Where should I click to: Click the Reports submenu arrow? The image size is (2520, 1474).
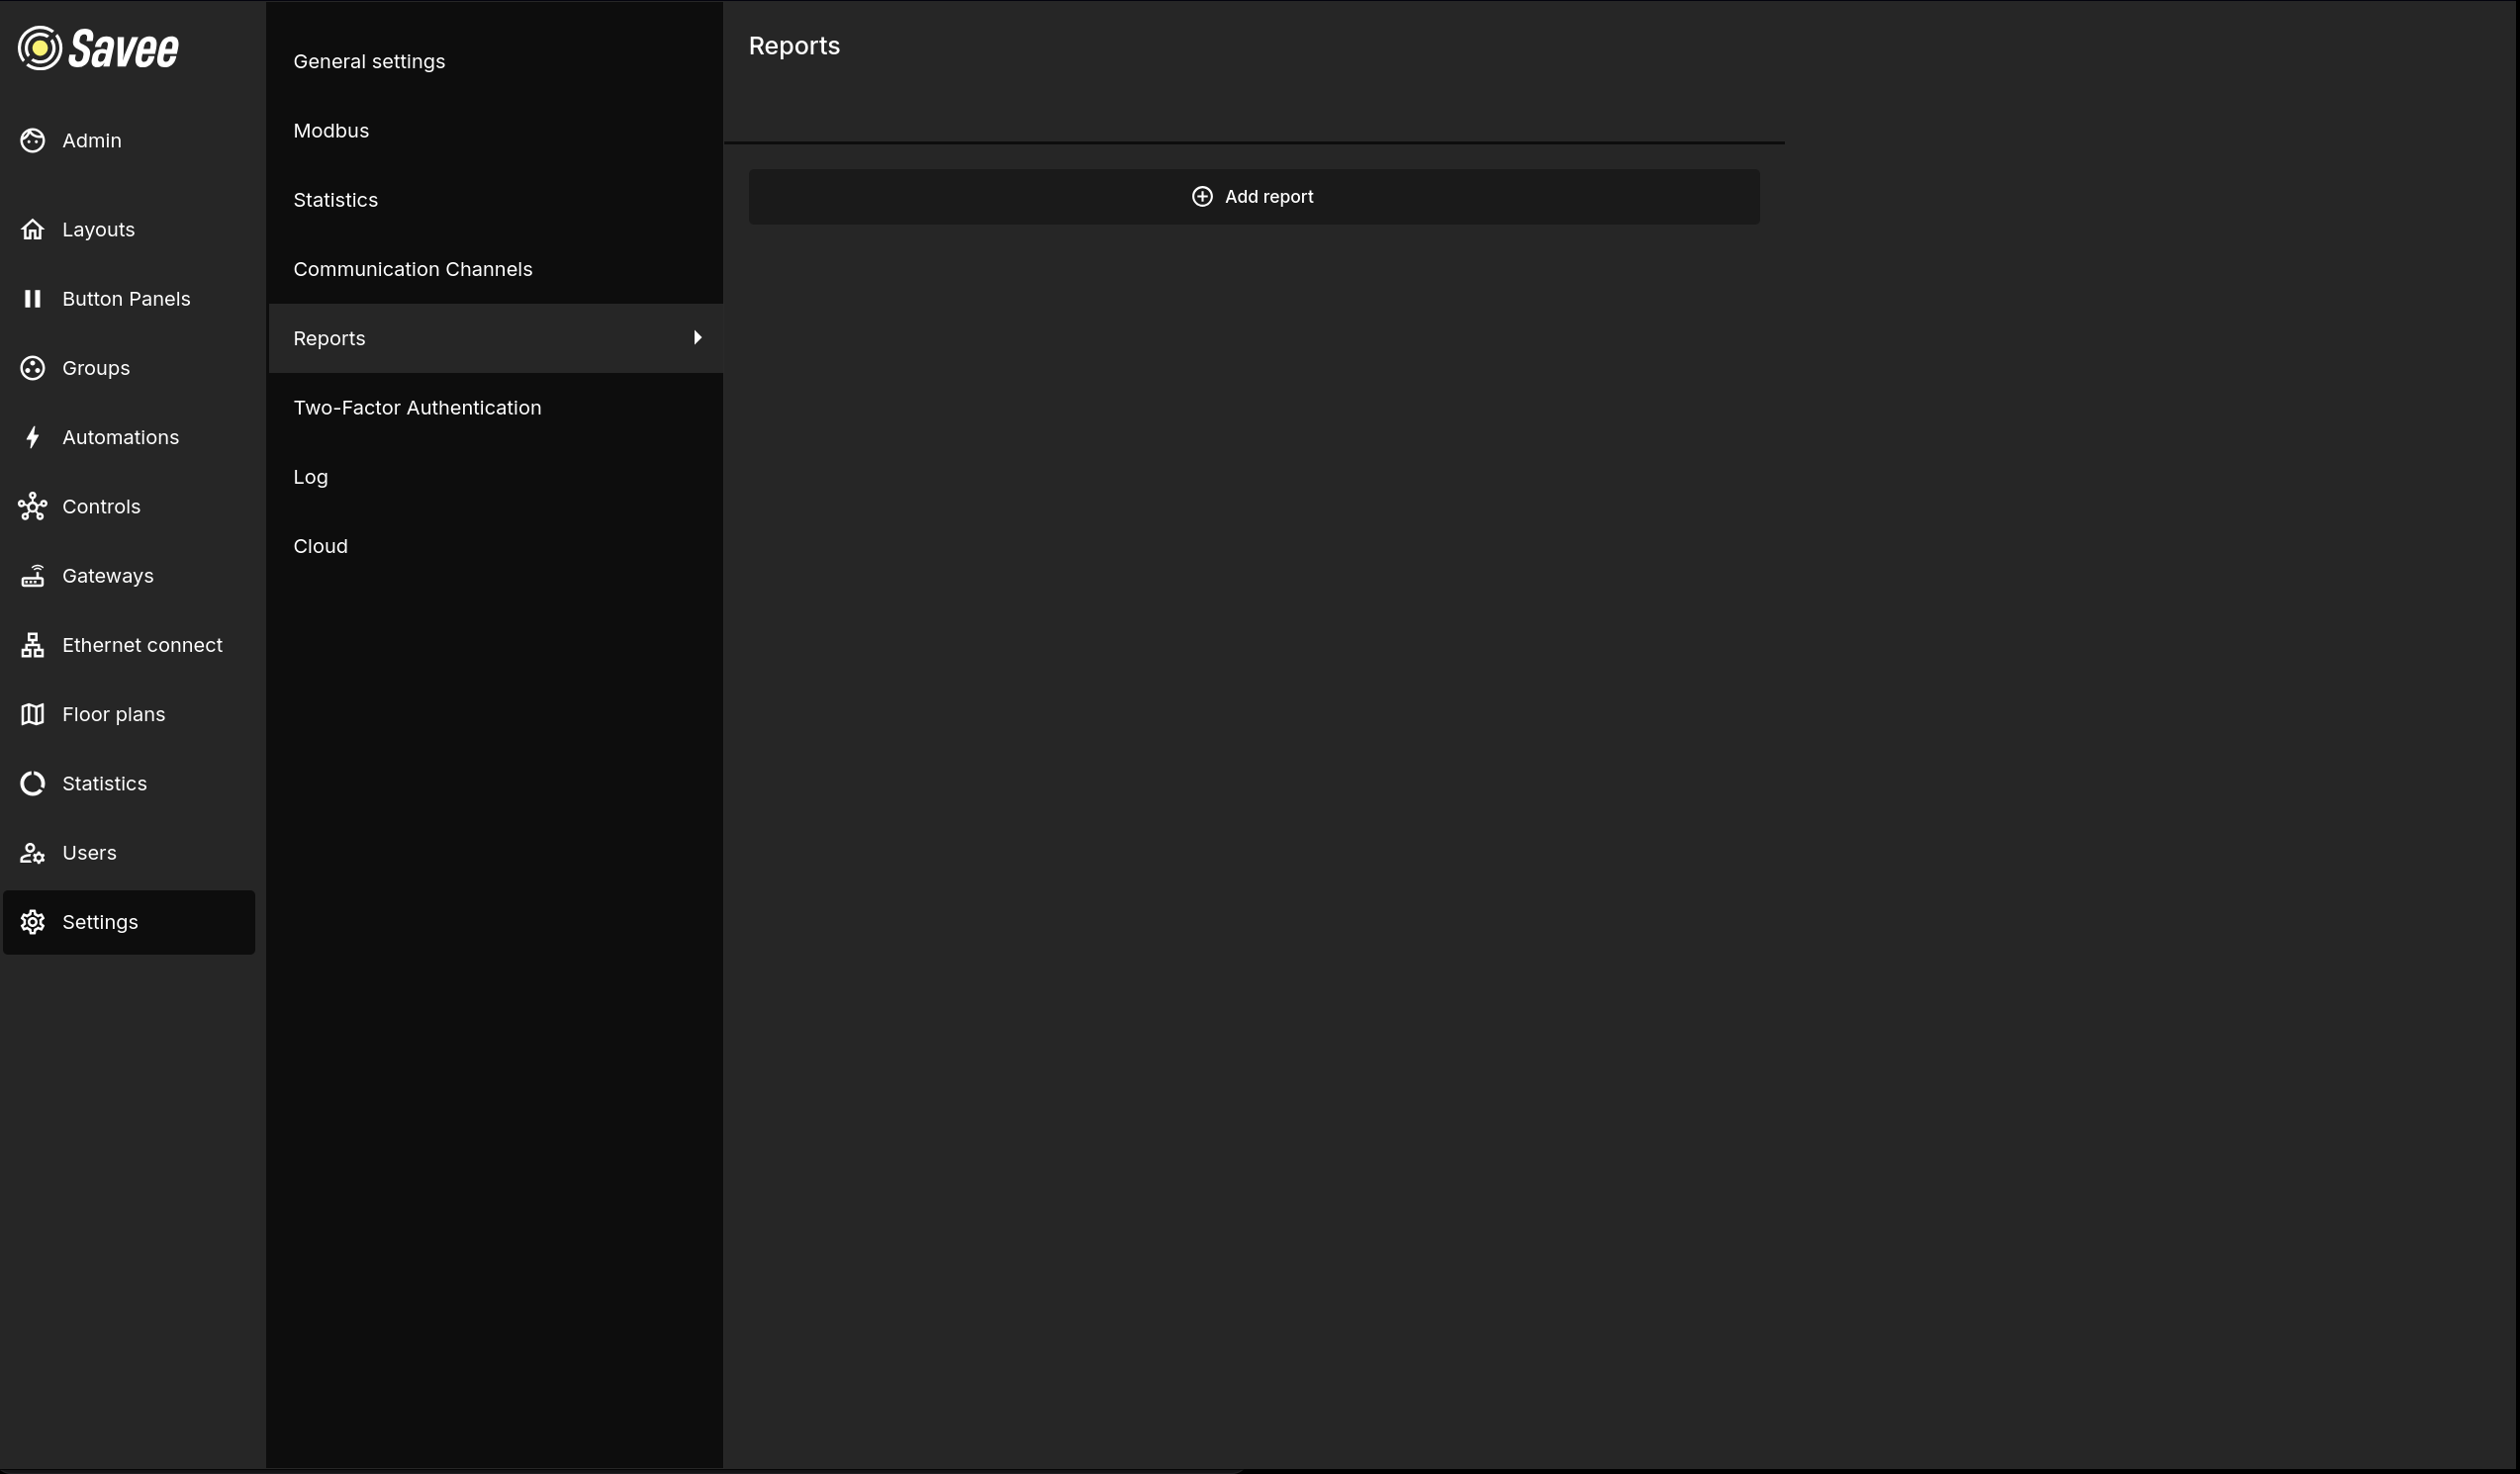tap(697, 338)
